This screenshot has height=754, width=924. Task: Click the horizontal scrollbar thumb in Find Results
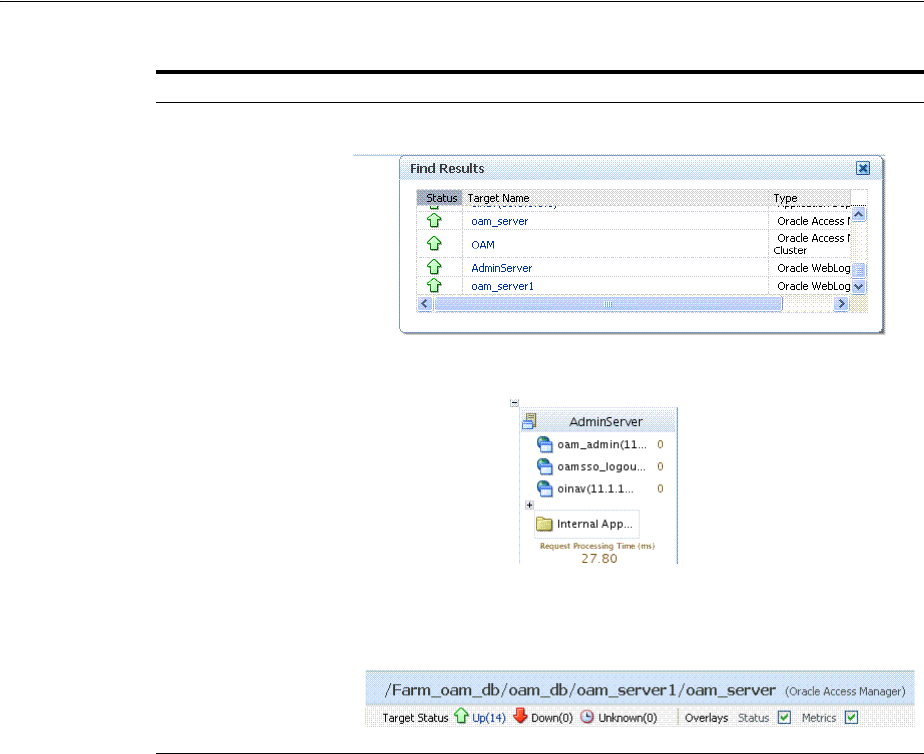point(608,304)
